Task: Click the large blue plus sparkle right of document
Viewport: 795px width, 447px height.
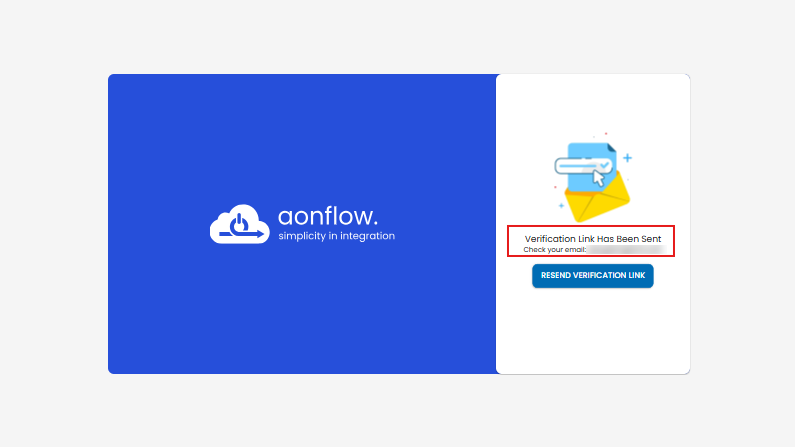Action: [x=627, y=158]
